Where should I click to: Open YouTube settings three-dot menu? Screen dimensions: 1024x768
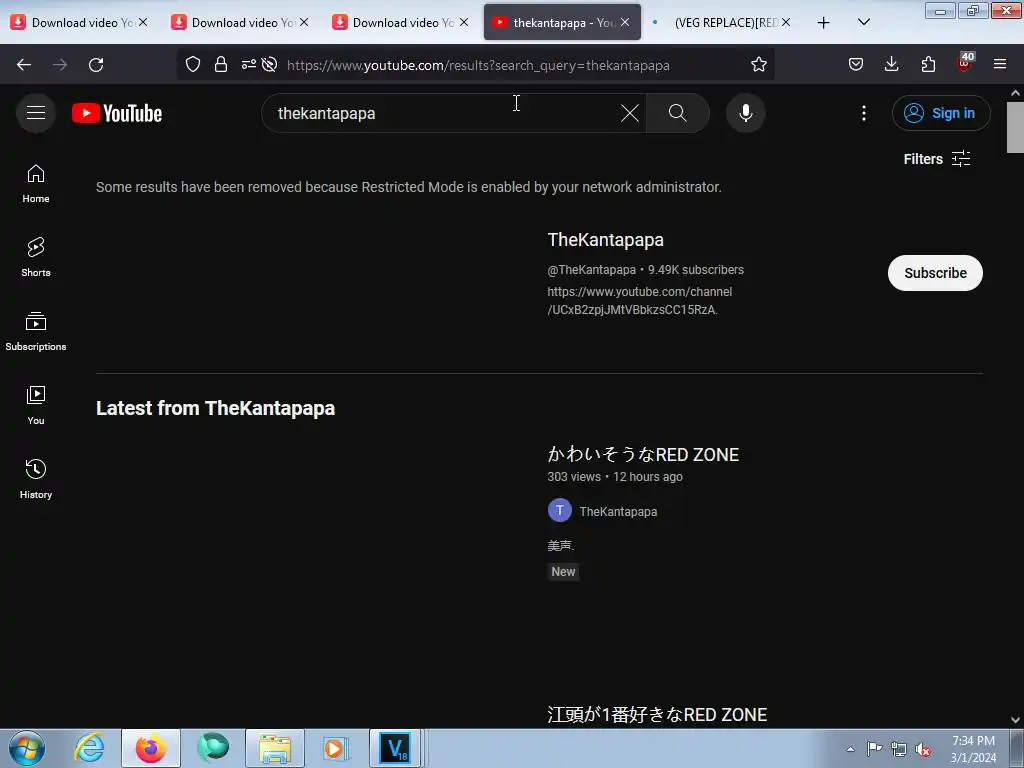pos(863,113)
